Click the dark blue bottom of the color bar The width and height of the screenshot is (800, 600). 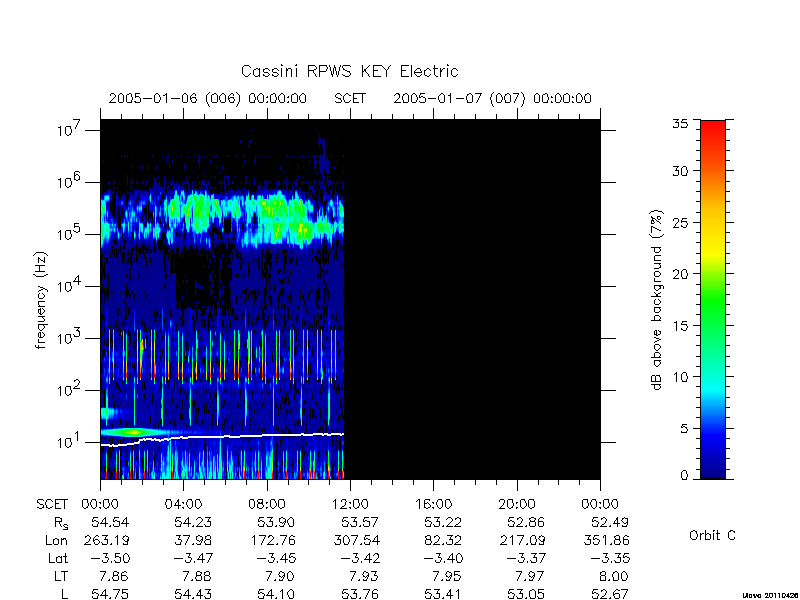[713, 470]
